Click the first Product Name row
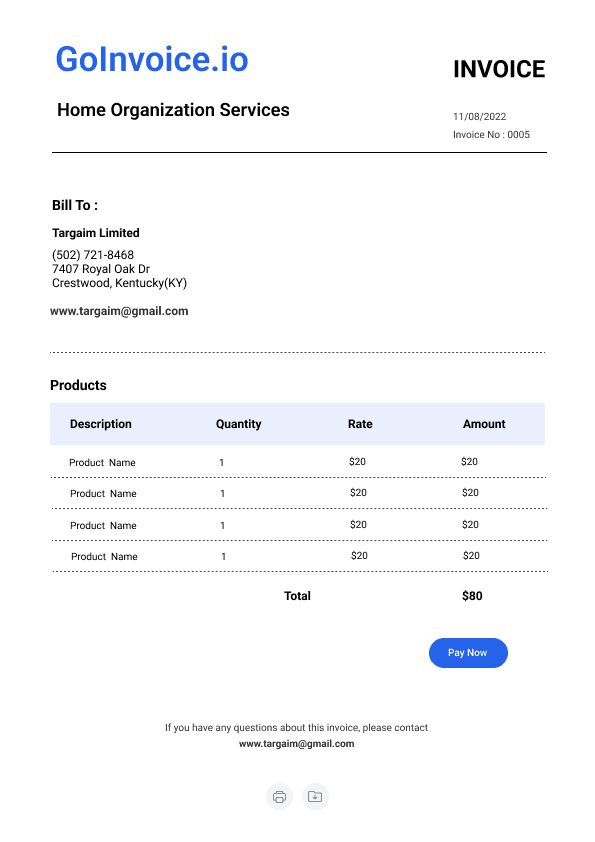 click(298, 462)
